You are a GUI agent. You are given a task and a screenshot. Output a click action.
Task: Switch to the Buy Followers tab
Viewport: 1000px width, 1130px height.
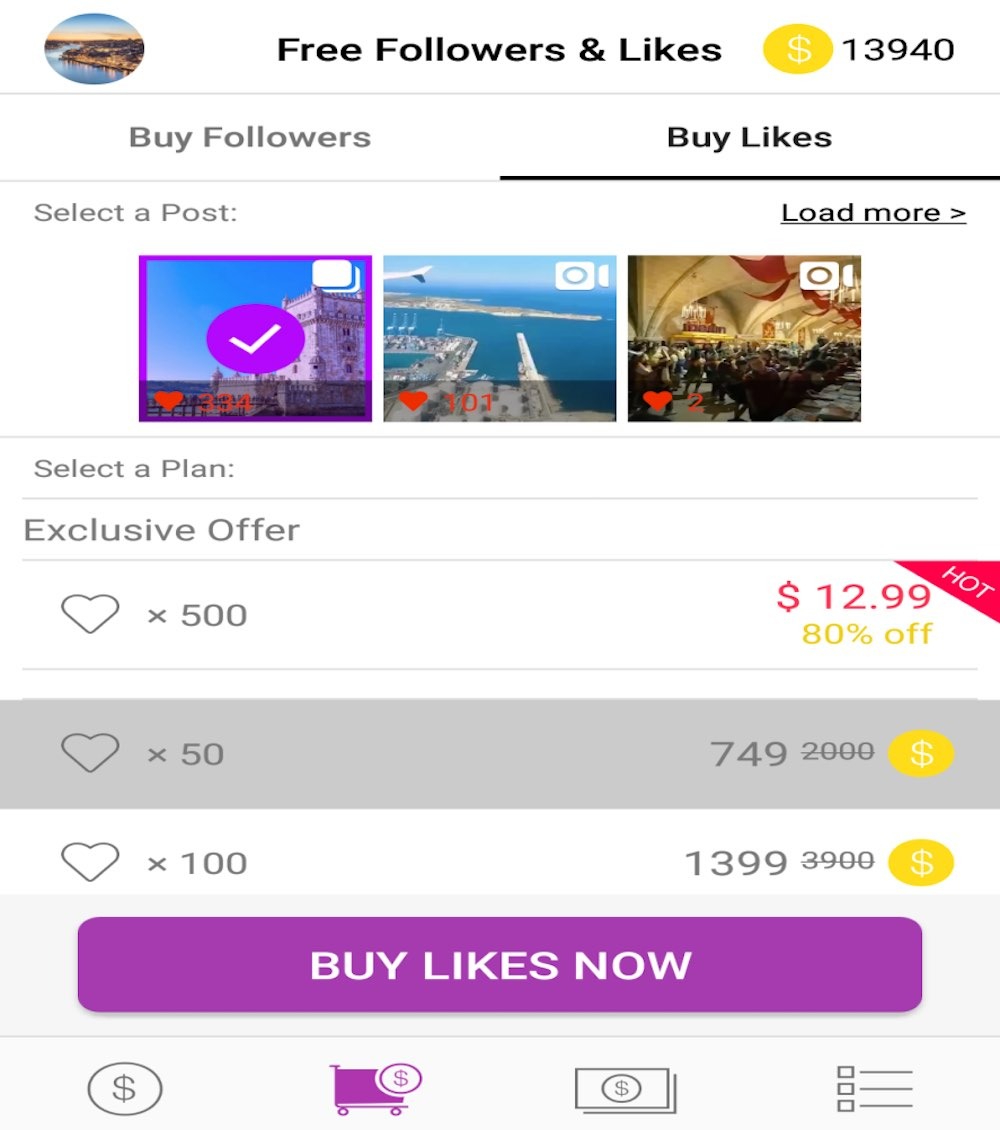pos(249,137)
